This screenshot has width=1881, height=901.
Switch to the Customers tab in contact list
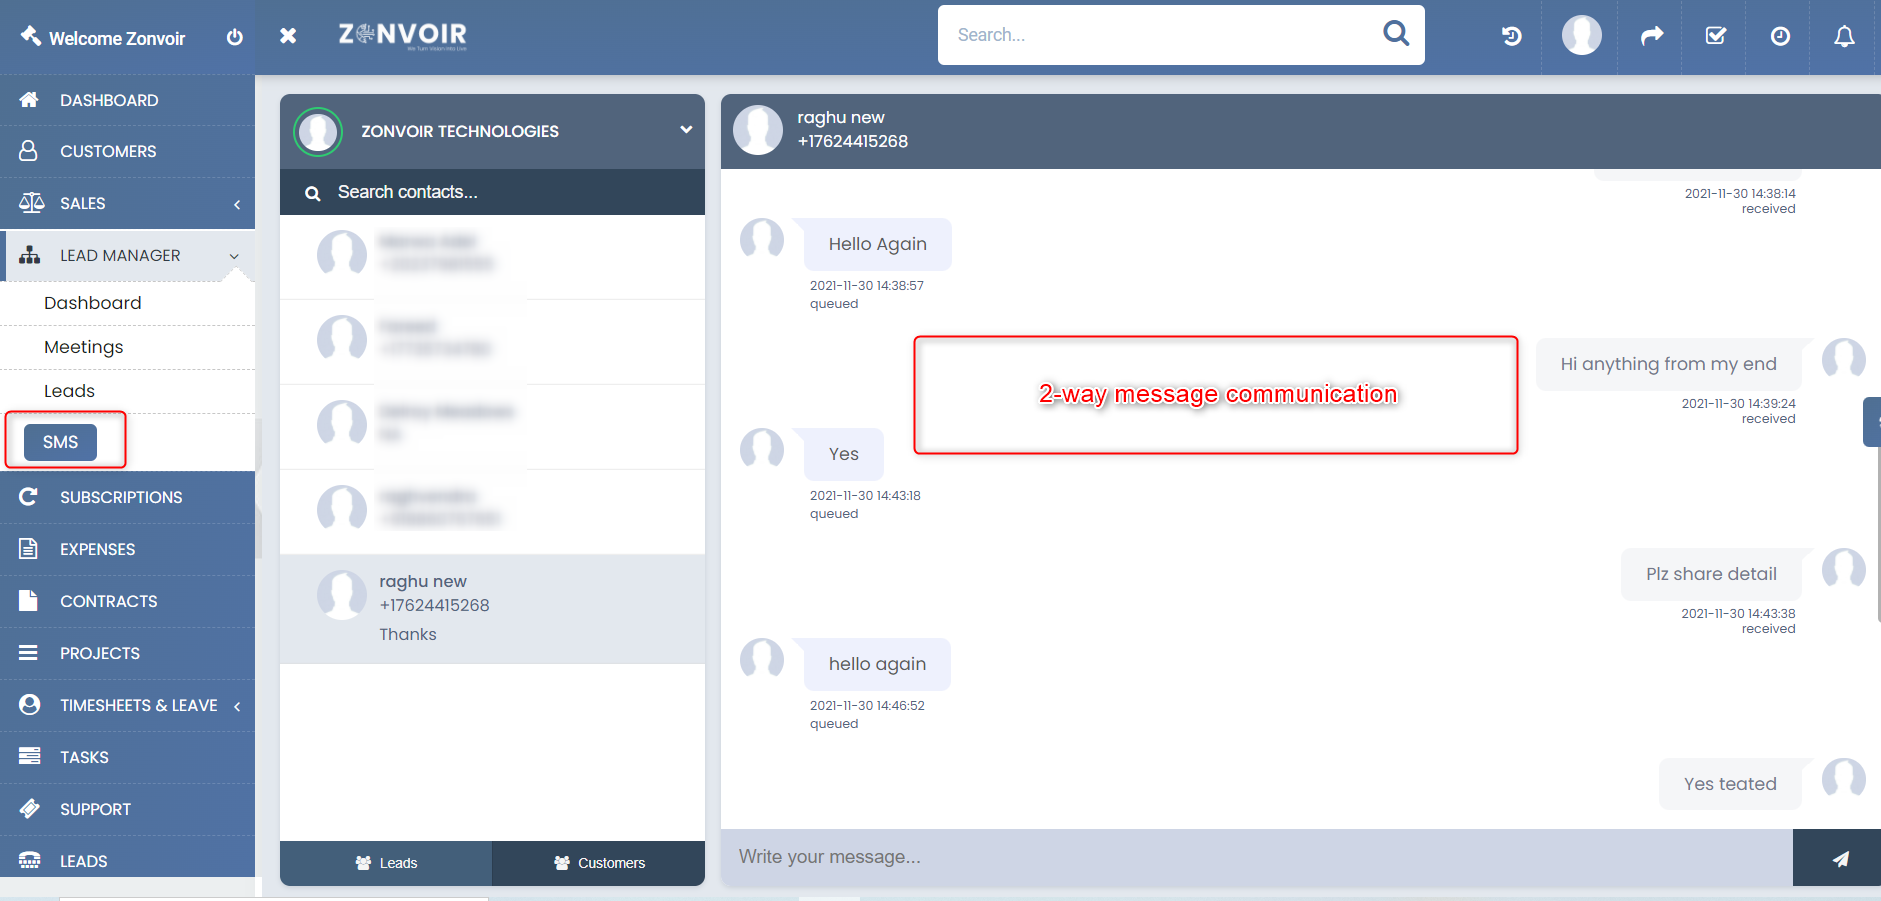(597, 862)
